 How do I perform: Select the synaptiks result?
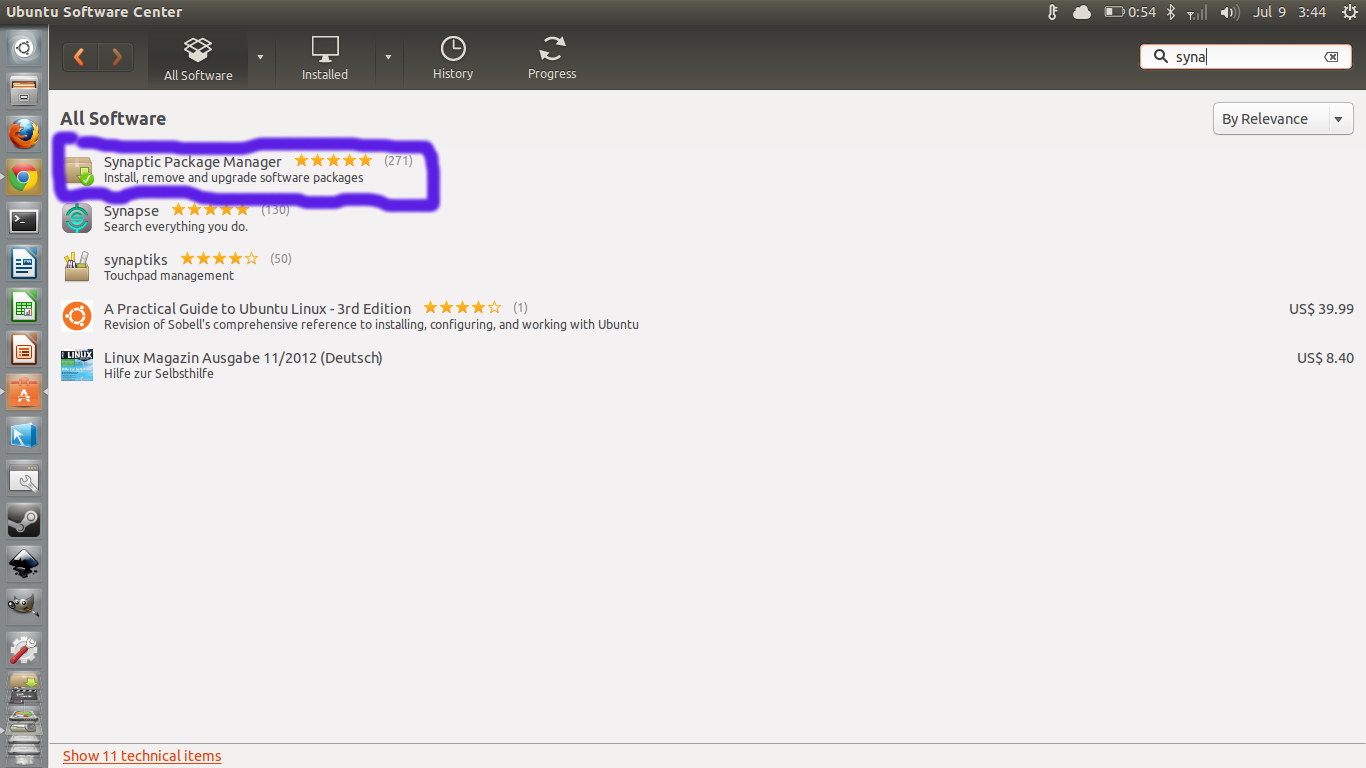click(705, 267)
